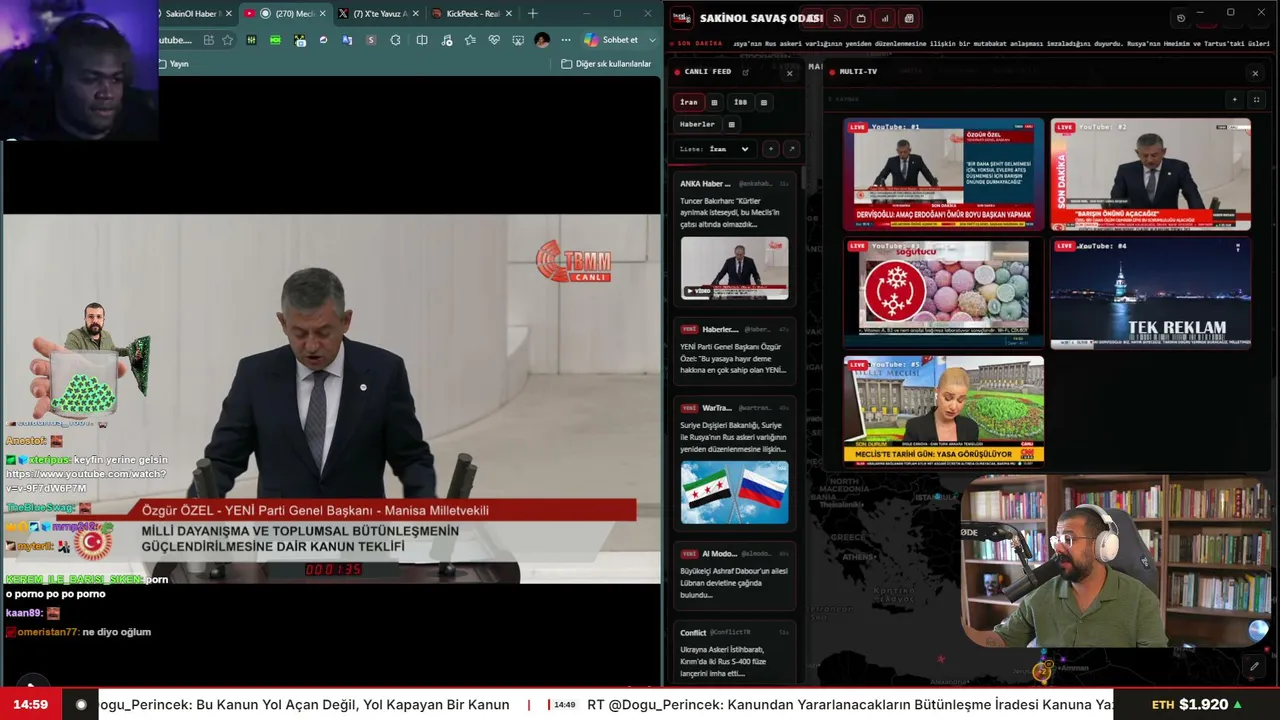The image size is (1280, 720).
Task: Open the bar chart icon in Sakinol header
Action: [885, 18]
